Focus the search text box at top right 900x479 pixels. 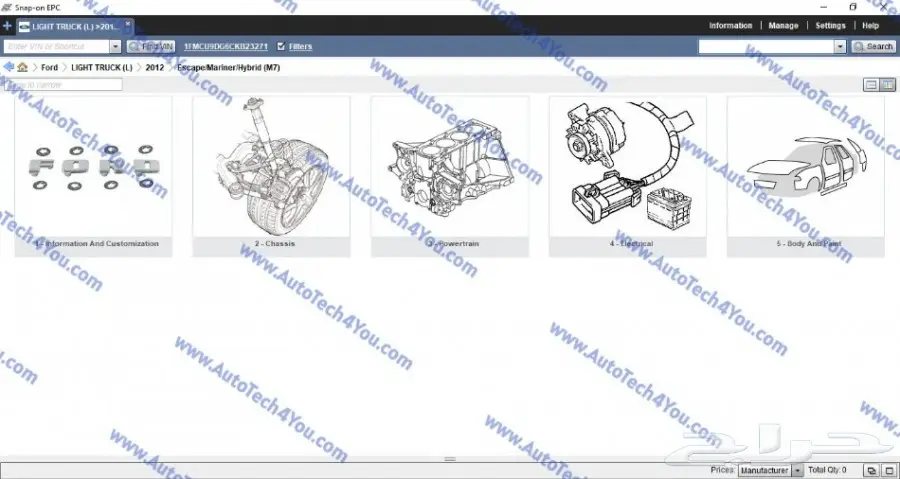[766, 46]
